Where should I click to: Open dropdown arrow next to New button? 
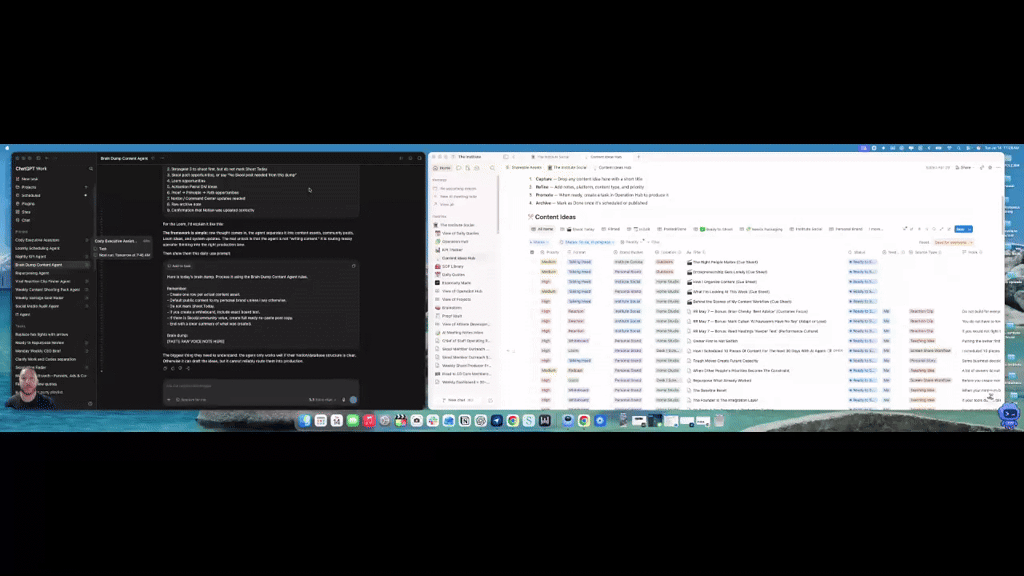click(x=970, y=229)
